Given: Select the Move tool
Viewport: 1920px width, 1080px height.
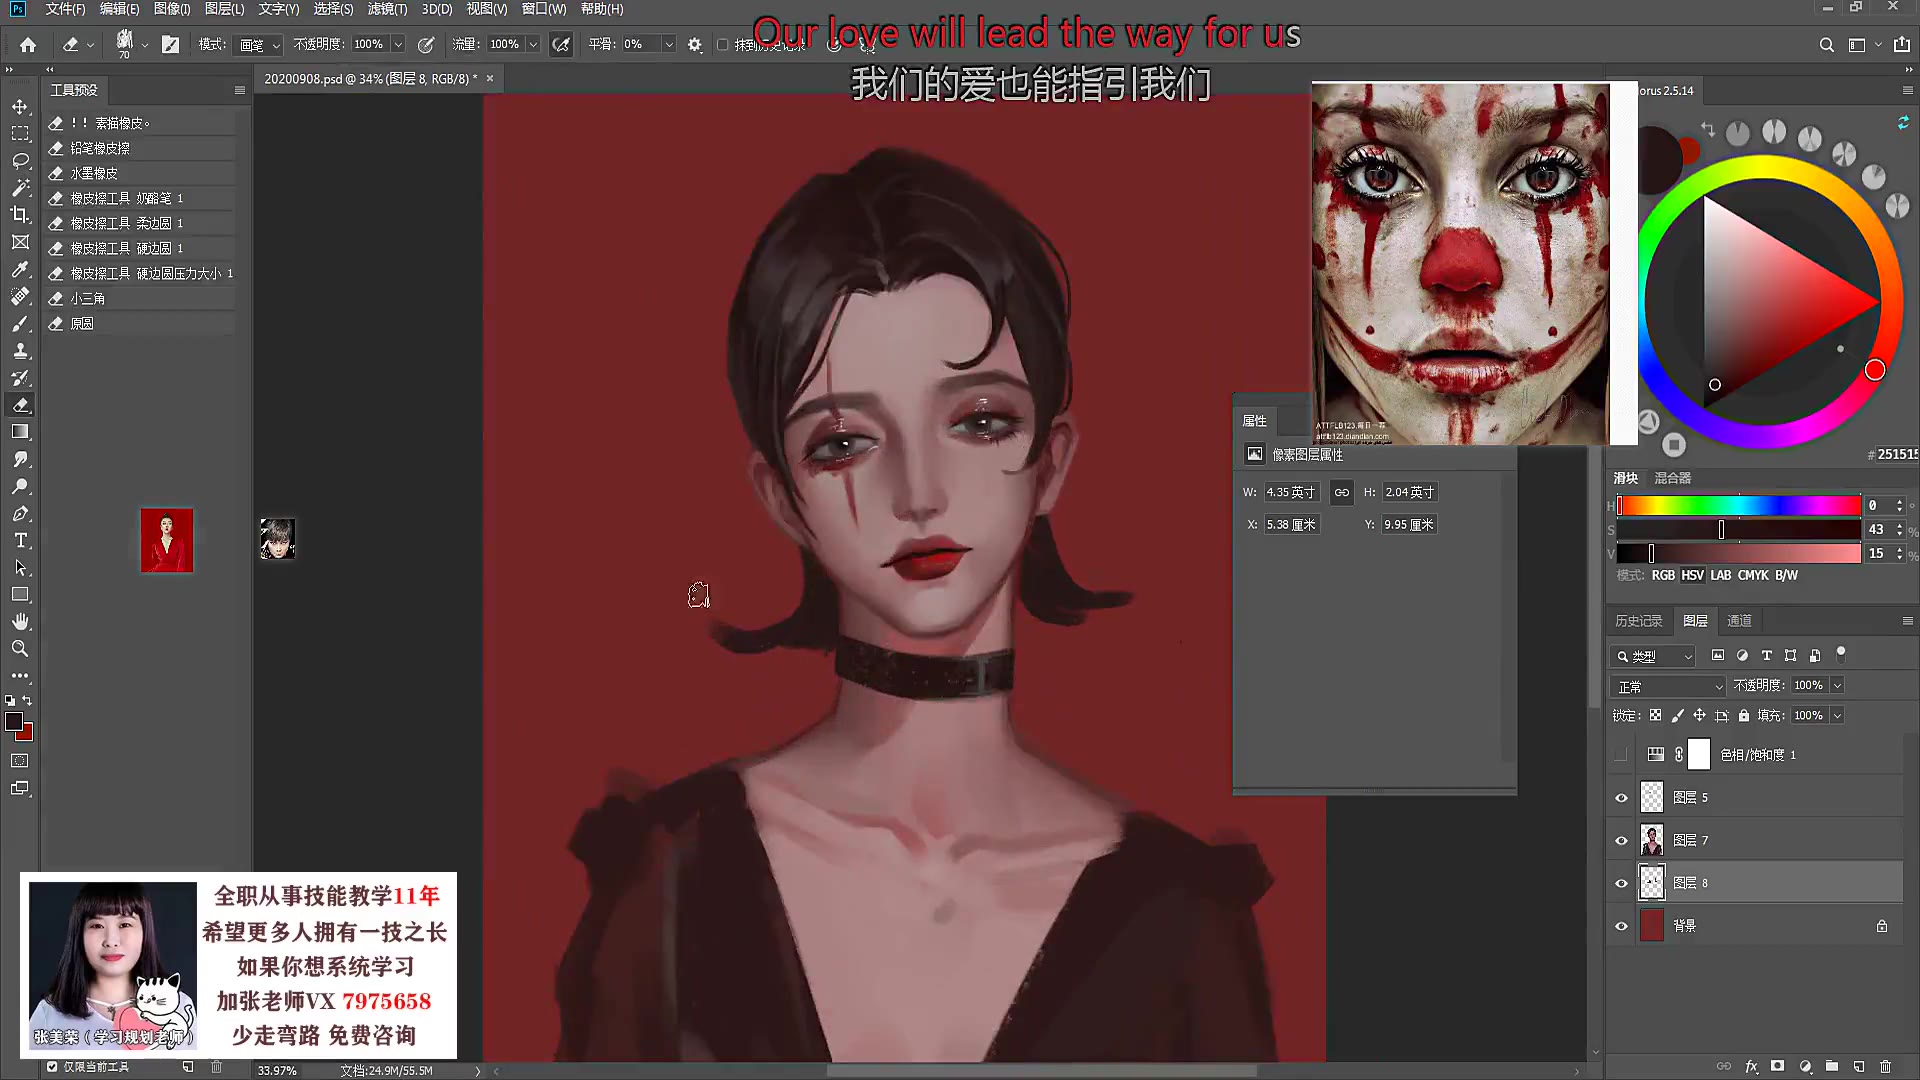Looking at the screenshot, I should tap(20, 107).
